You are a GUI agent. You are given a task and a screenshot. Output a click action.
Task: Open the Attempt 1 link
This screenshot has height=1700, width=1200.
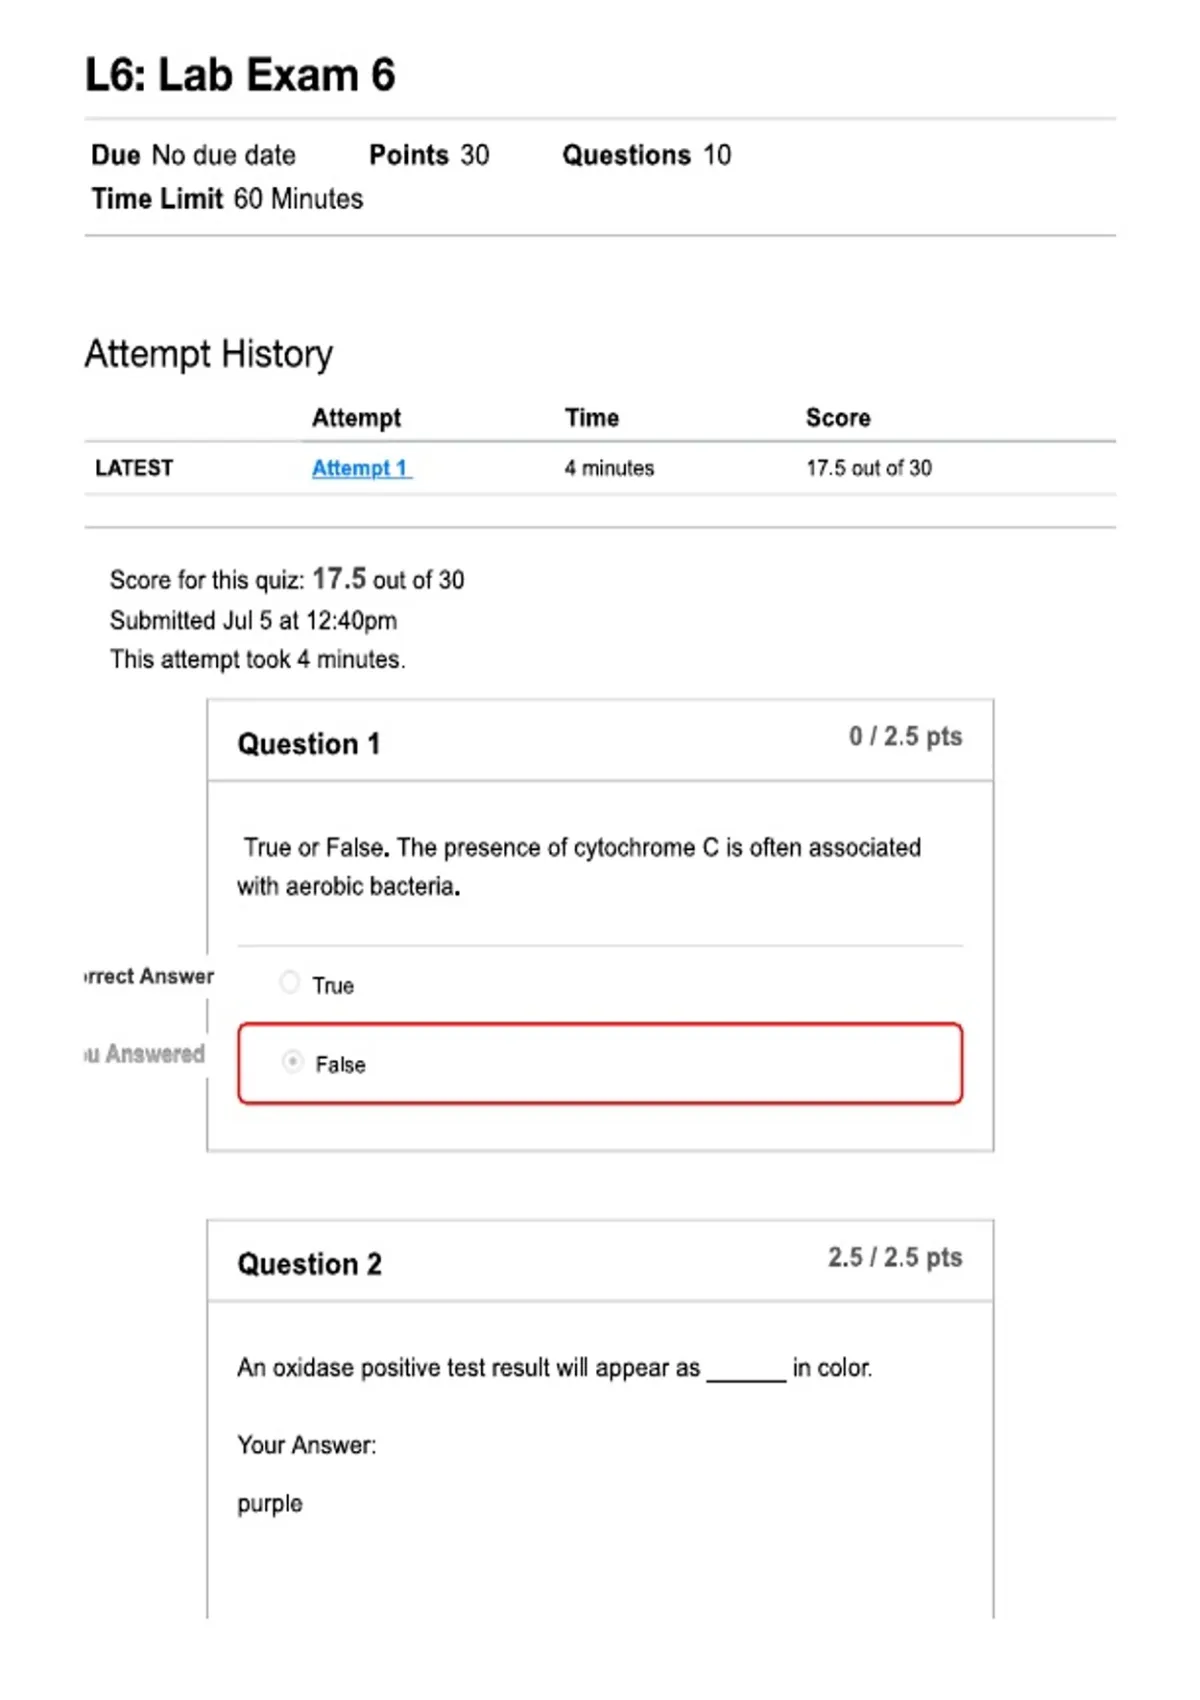click(361, 468)
